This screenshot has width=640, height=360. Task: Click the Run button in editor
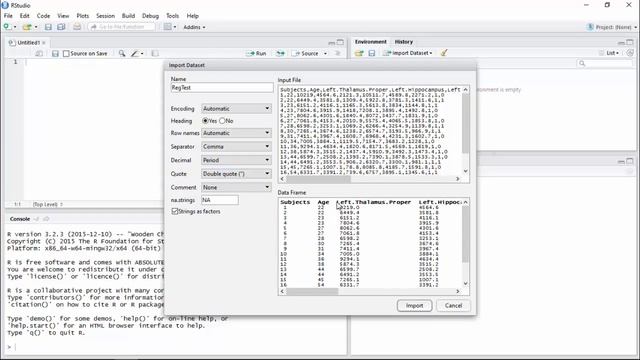click(256, 53)
